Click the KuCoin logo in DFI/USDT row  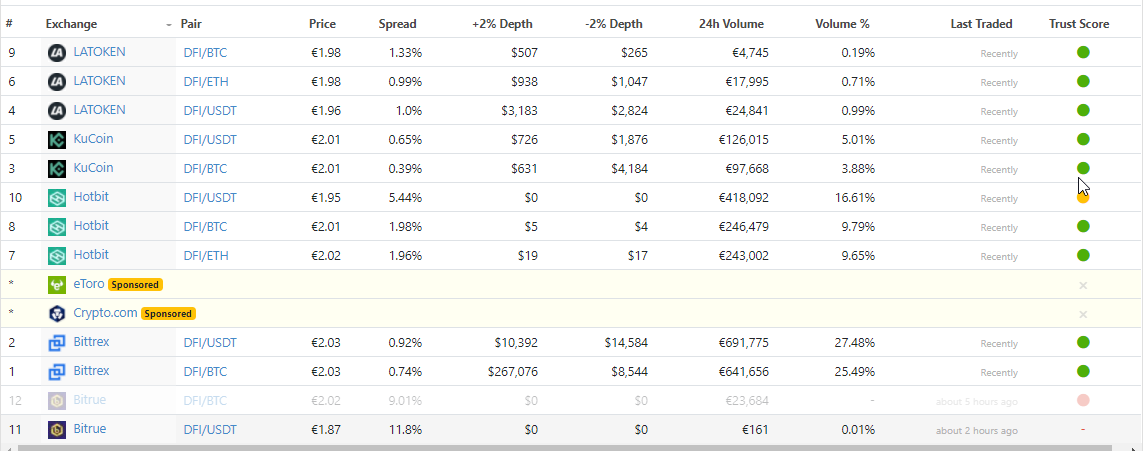(57, 140)
